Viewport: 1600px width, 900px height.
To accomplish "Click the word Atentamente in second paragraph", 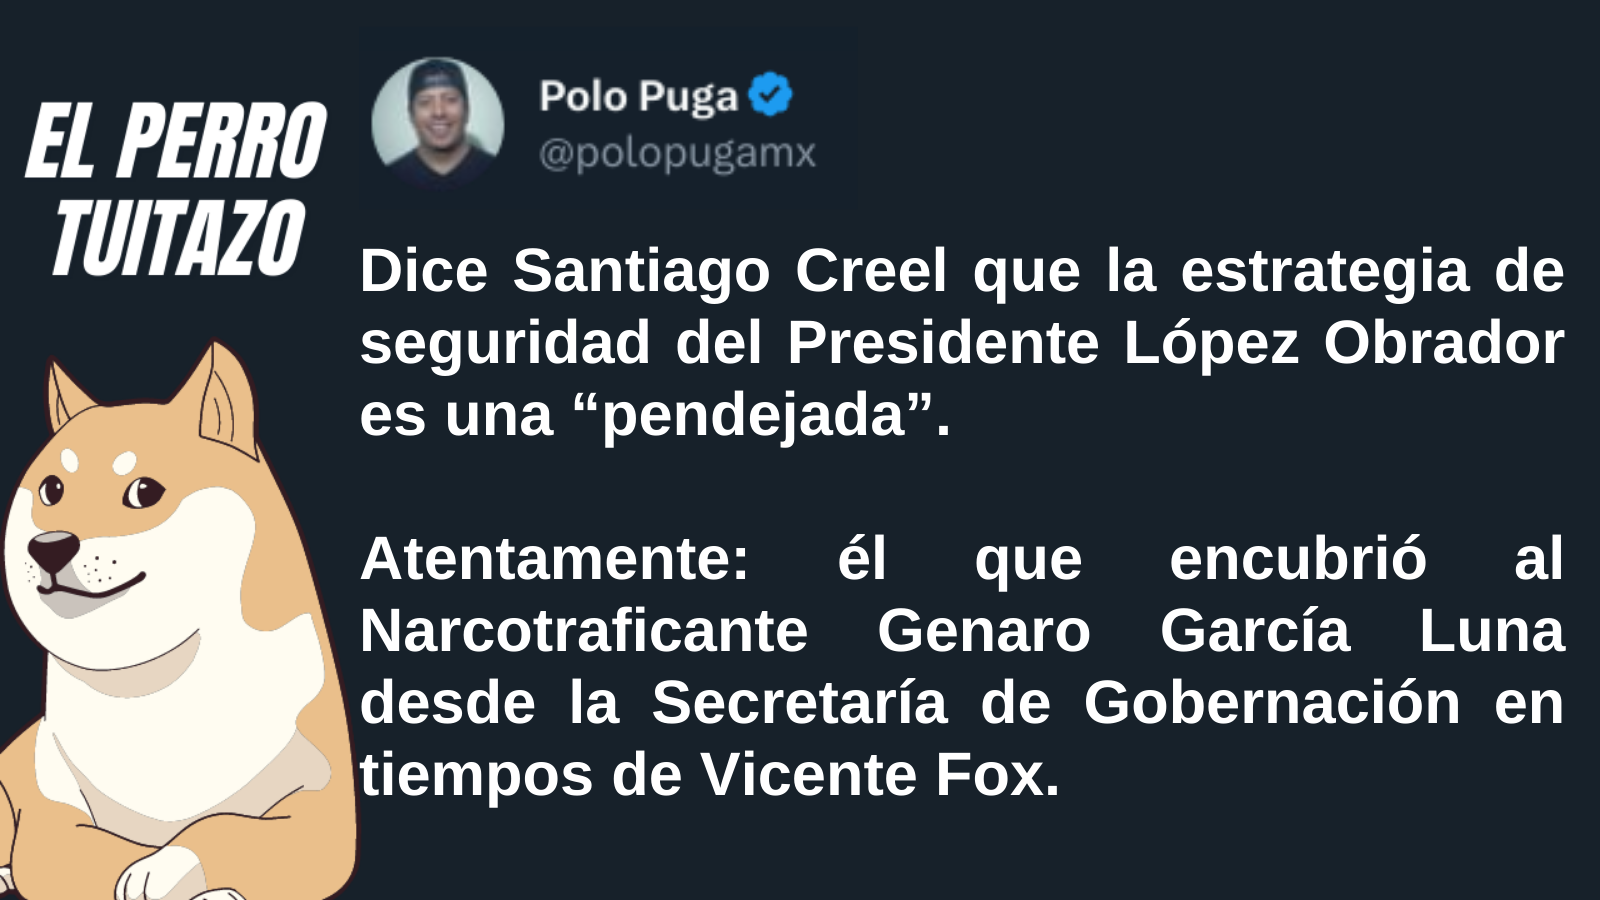I will [x=554, y=558].
